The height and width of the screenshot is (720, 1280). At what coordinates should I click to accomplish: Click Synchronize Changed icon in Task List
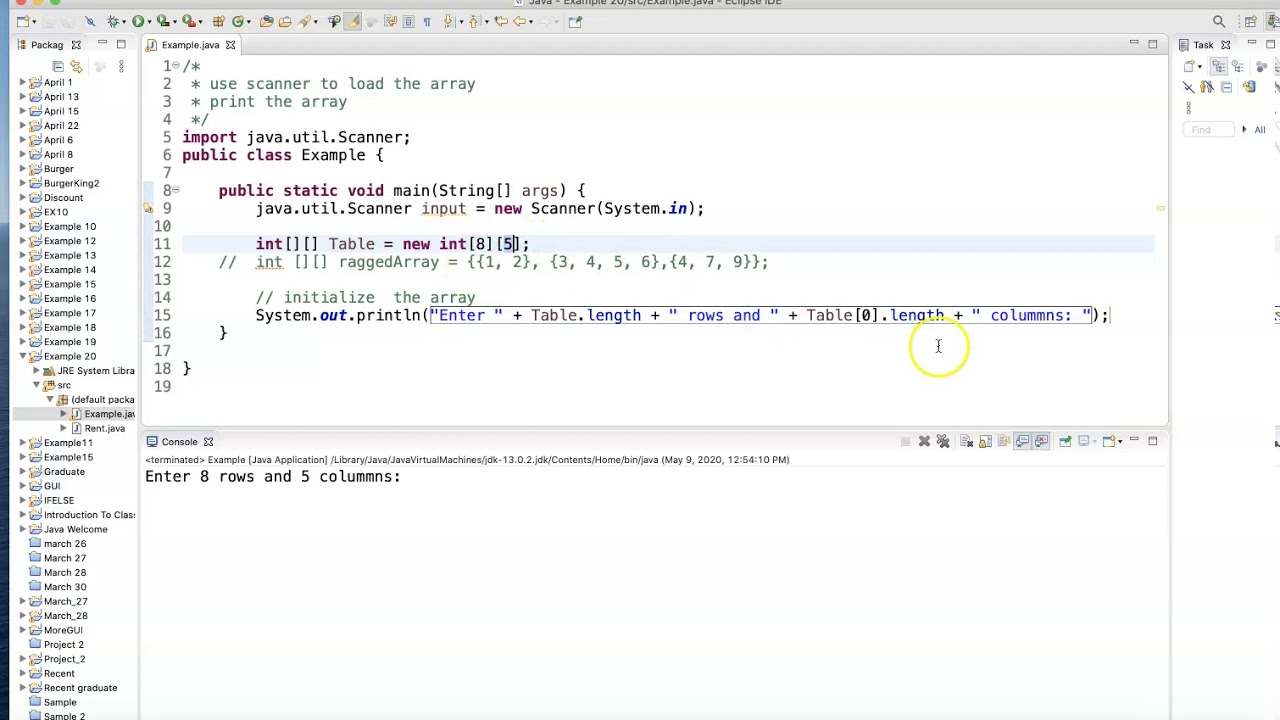pyautogui.click(x=1249, y=87)
